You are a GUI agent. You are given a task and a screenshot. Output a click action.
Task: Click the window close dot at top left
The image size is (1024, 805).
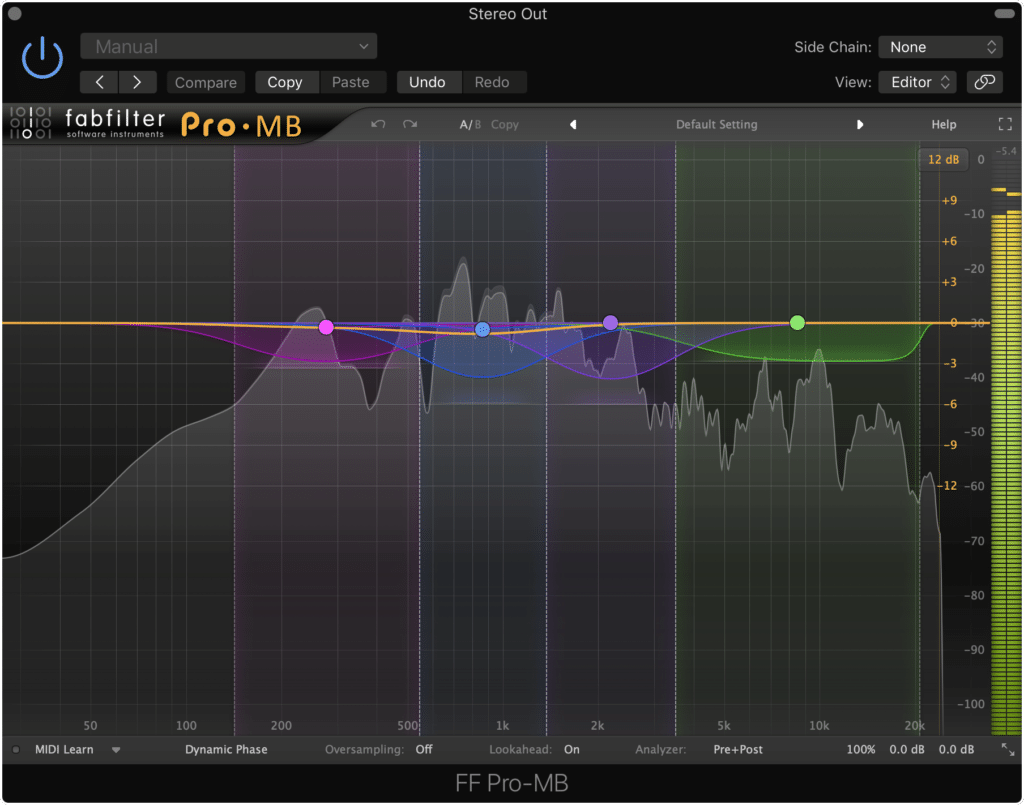coord(15,13)
